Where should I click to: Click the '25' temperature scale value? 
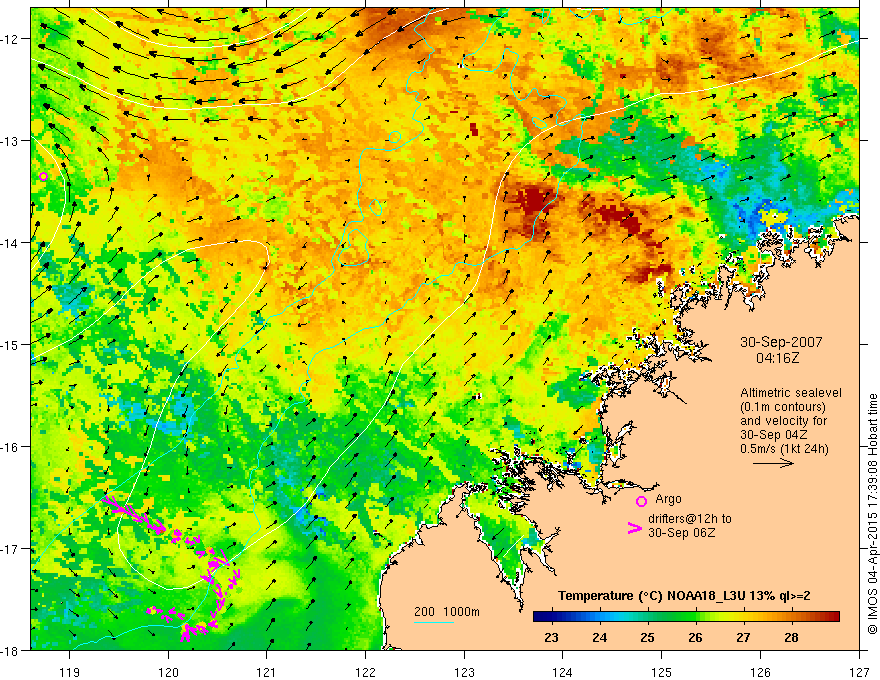click(x=648, y=637)
